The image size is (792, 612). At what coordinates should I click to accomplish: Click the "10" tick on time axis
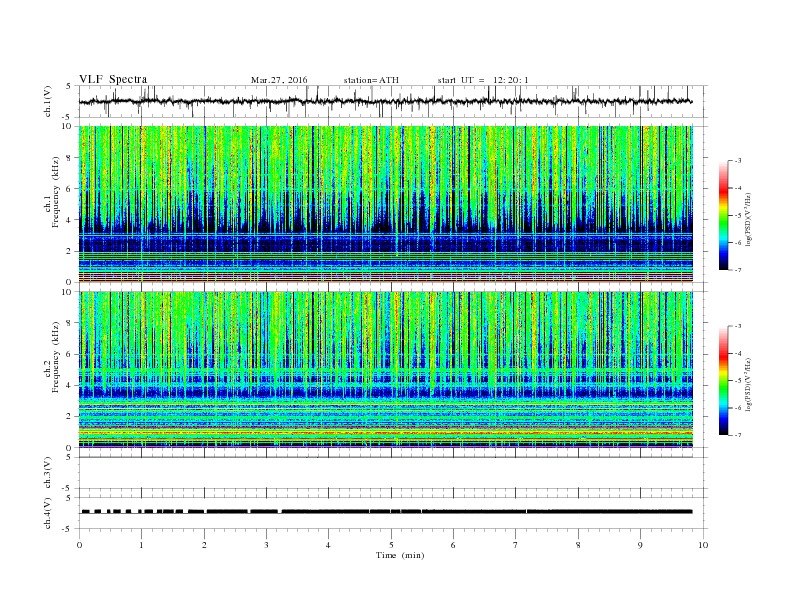tap(703, 545)
